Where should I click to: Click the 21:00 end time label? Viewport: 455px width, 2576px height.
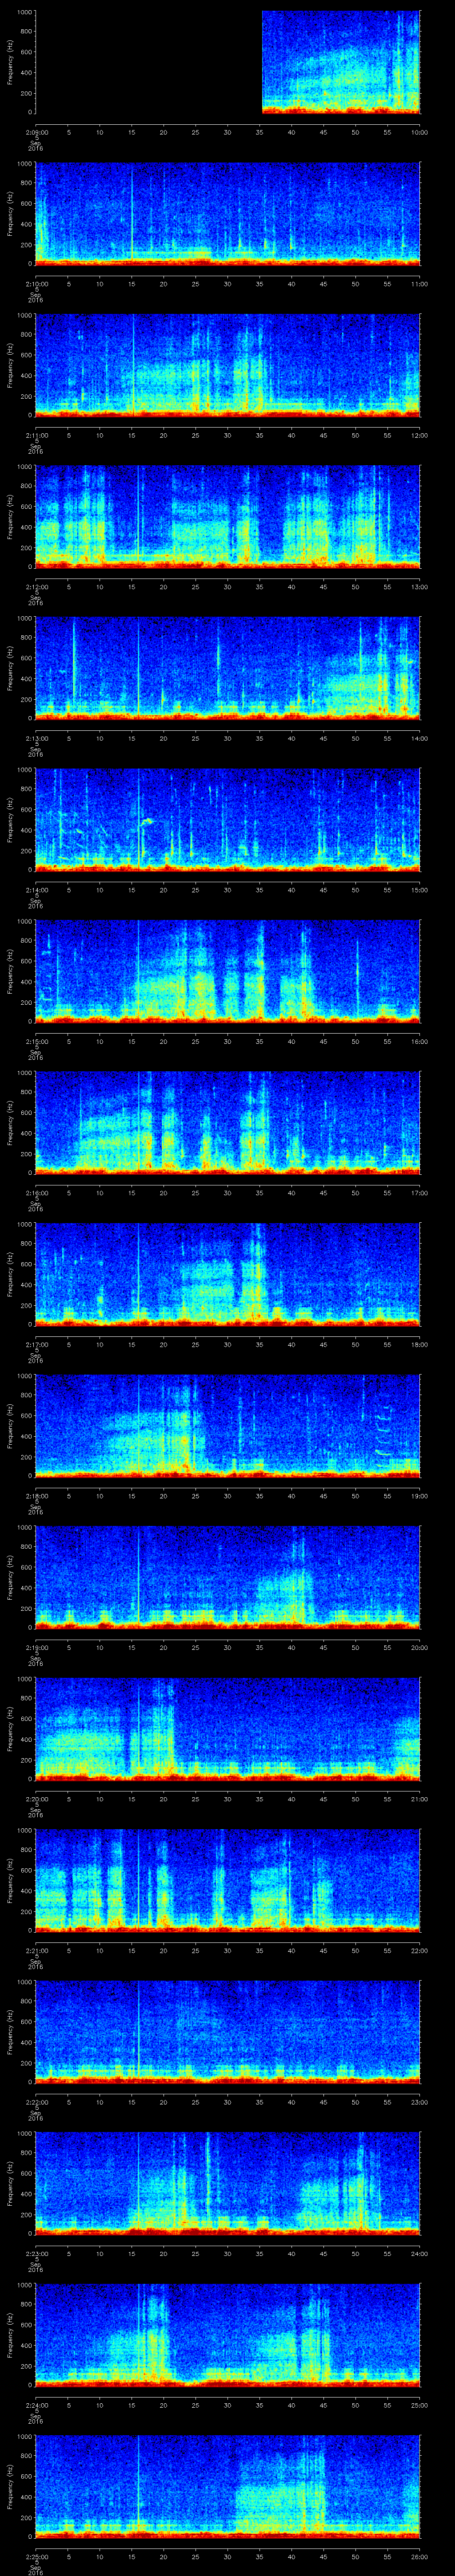coord(419,1798)
